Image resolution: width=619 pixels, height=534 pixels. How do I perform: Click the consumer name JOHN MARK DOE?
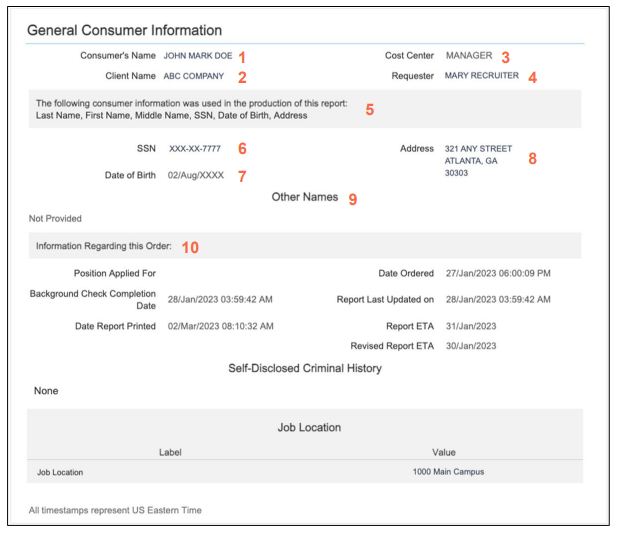[x=198, y=56]
